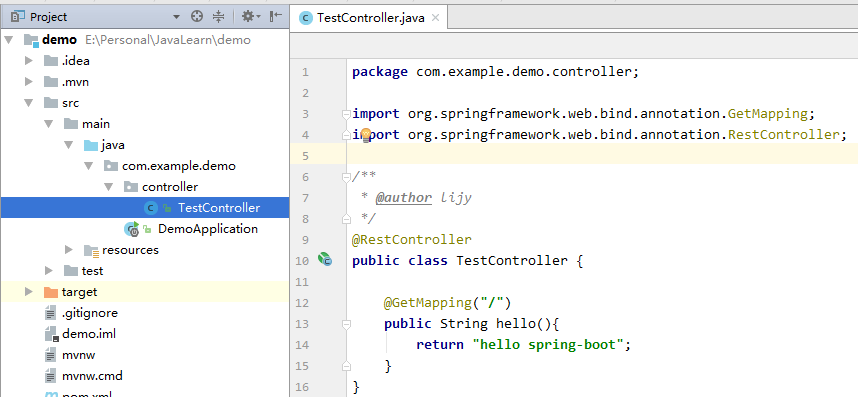Click the collapse all icon in Project panel
858x397 pixels.
(x=218, y=17)
